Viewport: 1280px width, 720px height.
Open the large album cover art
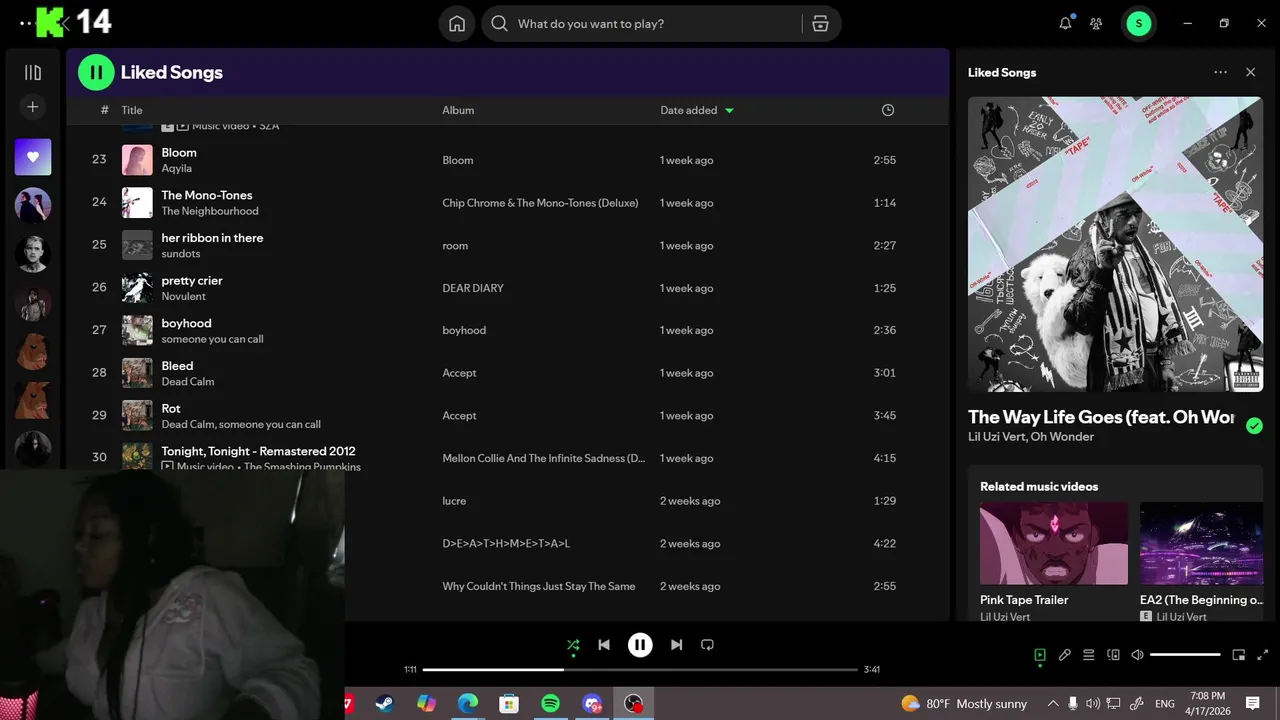pos(1115,244)
